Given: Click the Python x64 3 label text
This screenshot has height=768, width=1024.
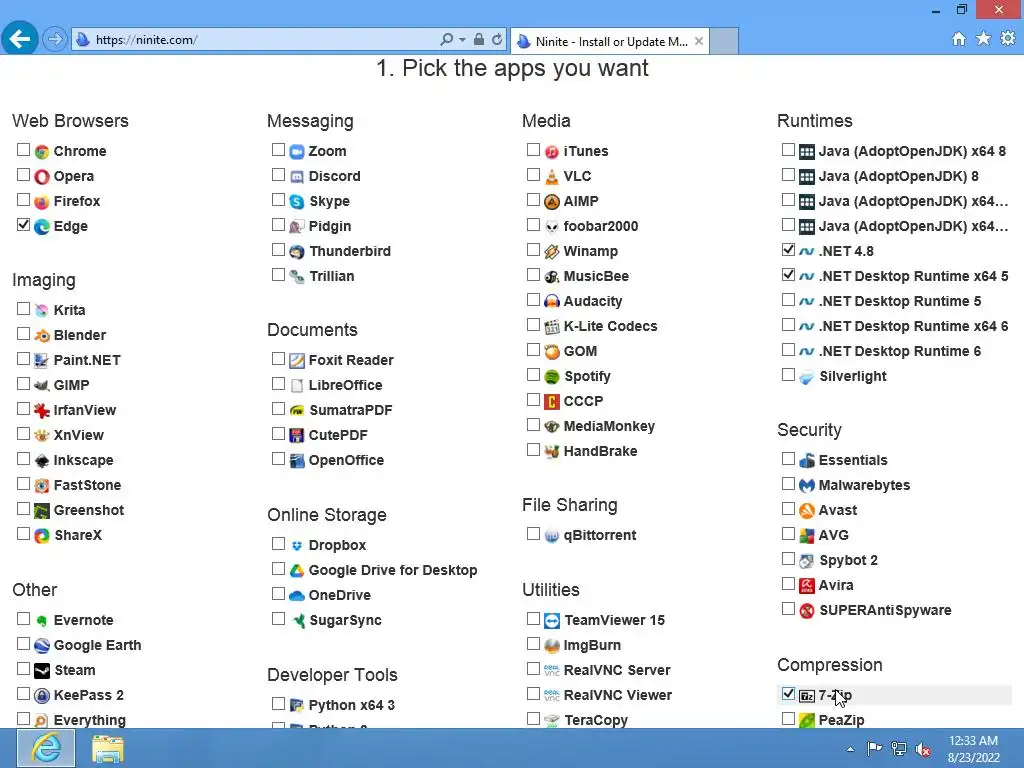Looking at the screenshot, I should 351,705.
